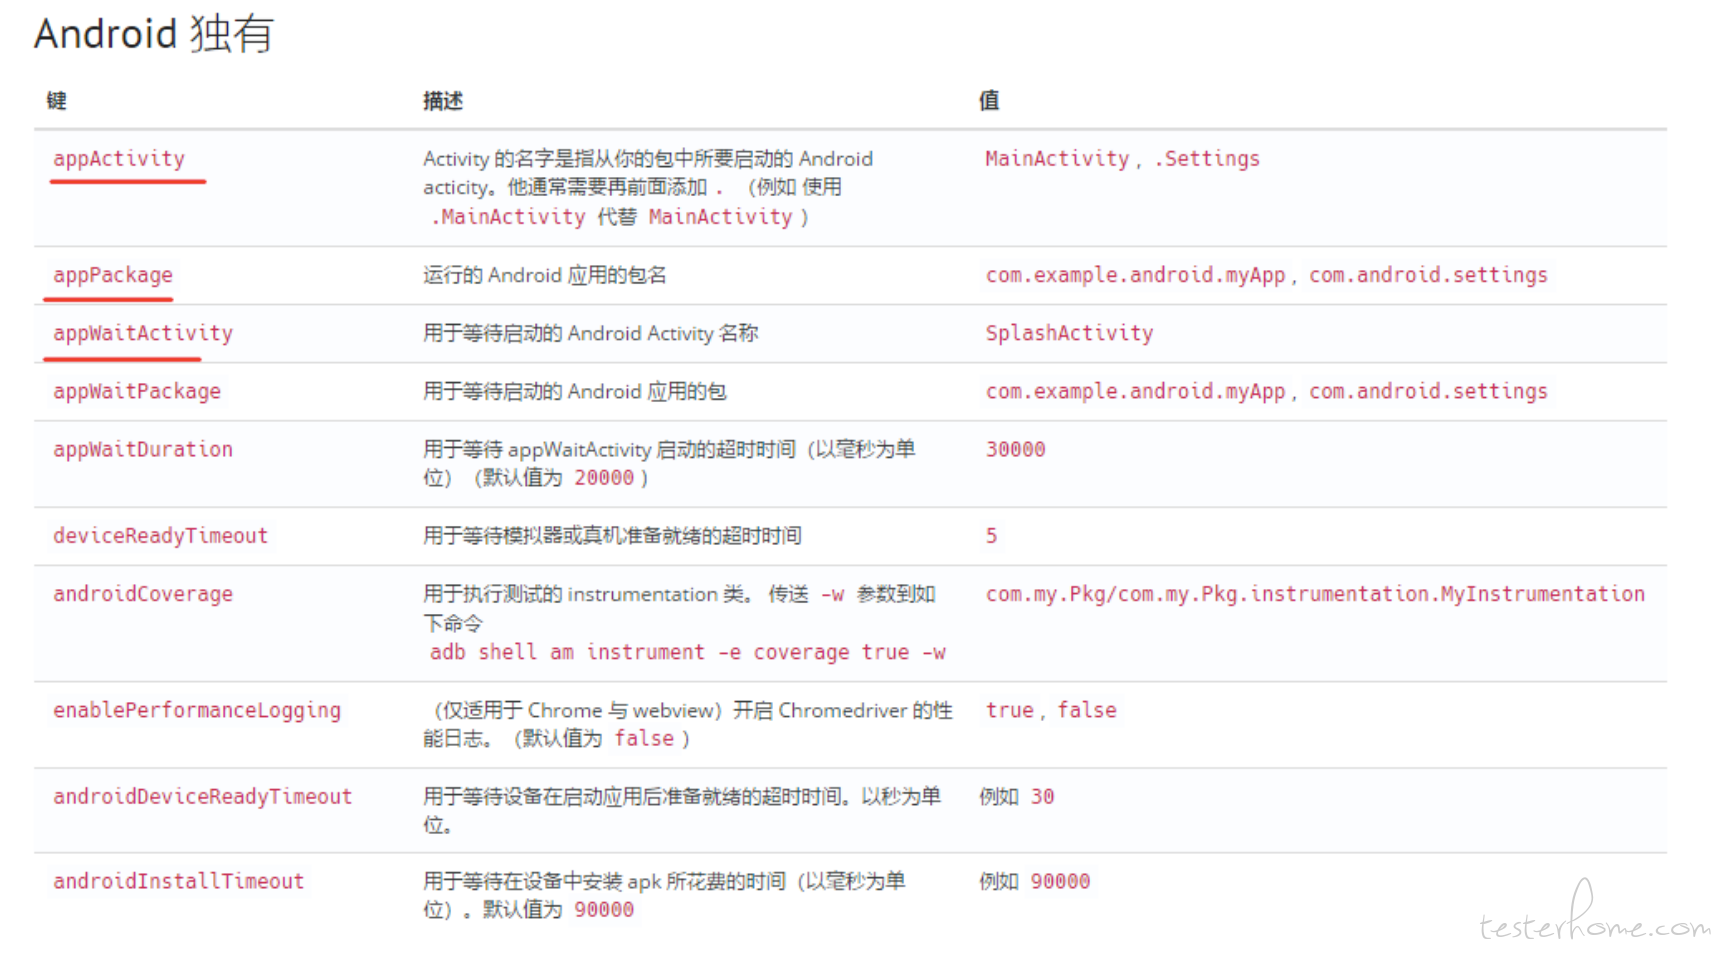
Task: Click description '用于等待启动的 Android 应用的包'
Action: click(x=575, y=391)
